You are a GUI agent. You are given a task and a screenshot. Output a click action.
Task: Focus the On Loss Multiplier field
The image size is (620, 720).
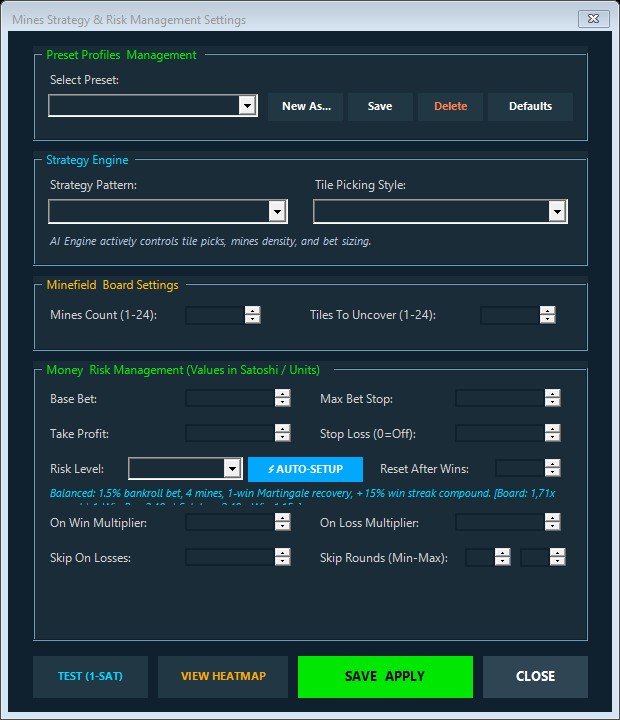point(500,522)
